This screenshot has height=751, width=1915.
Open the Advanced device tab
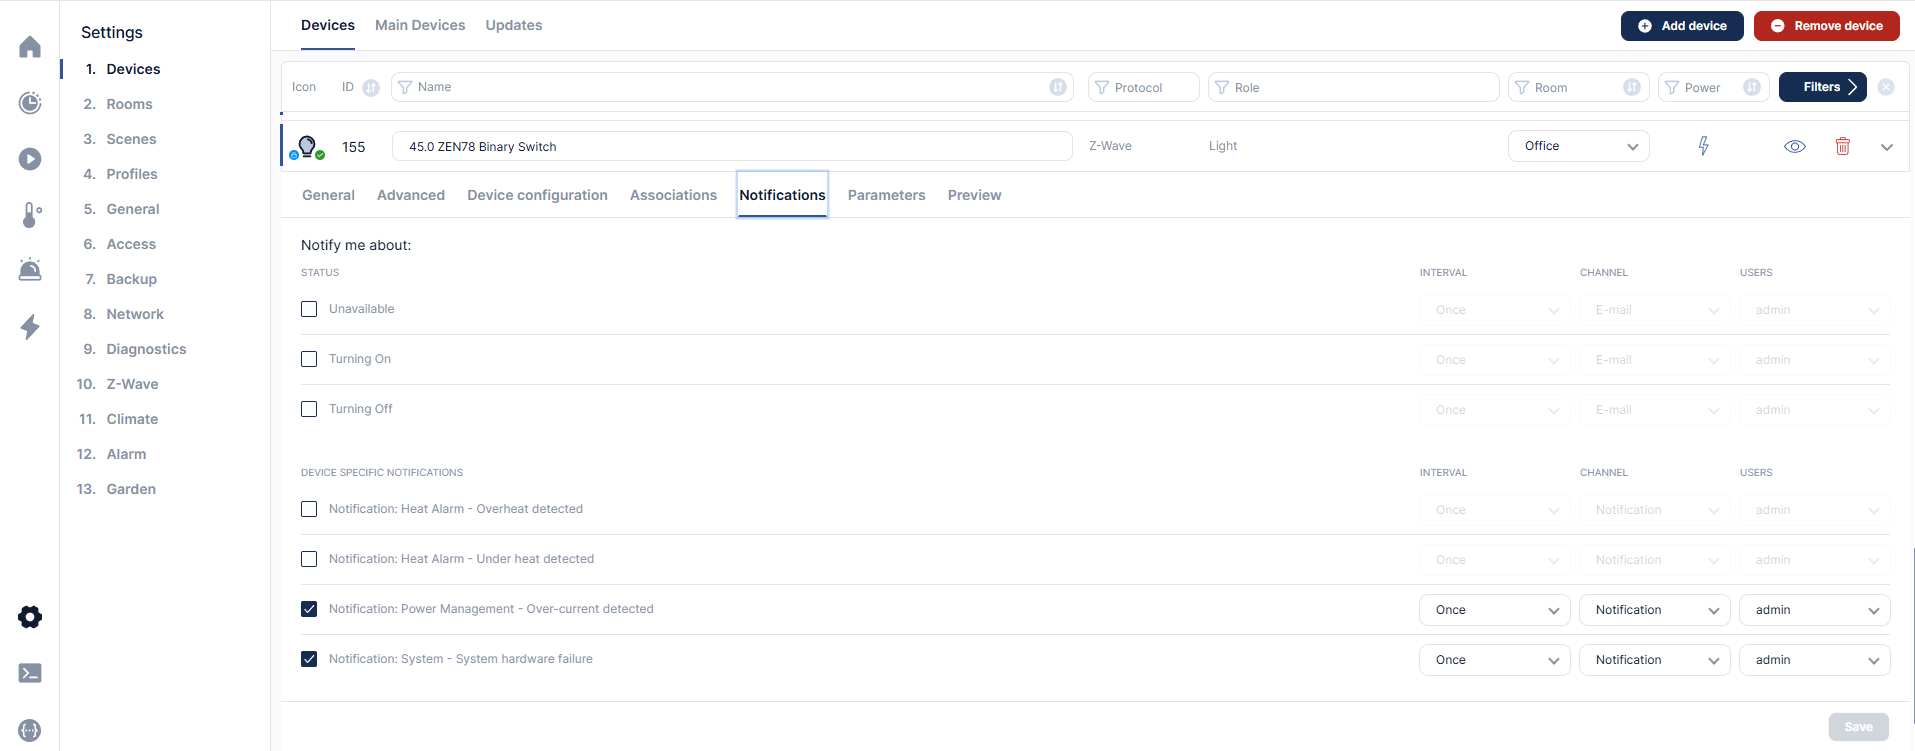click(x=411, y=195)
